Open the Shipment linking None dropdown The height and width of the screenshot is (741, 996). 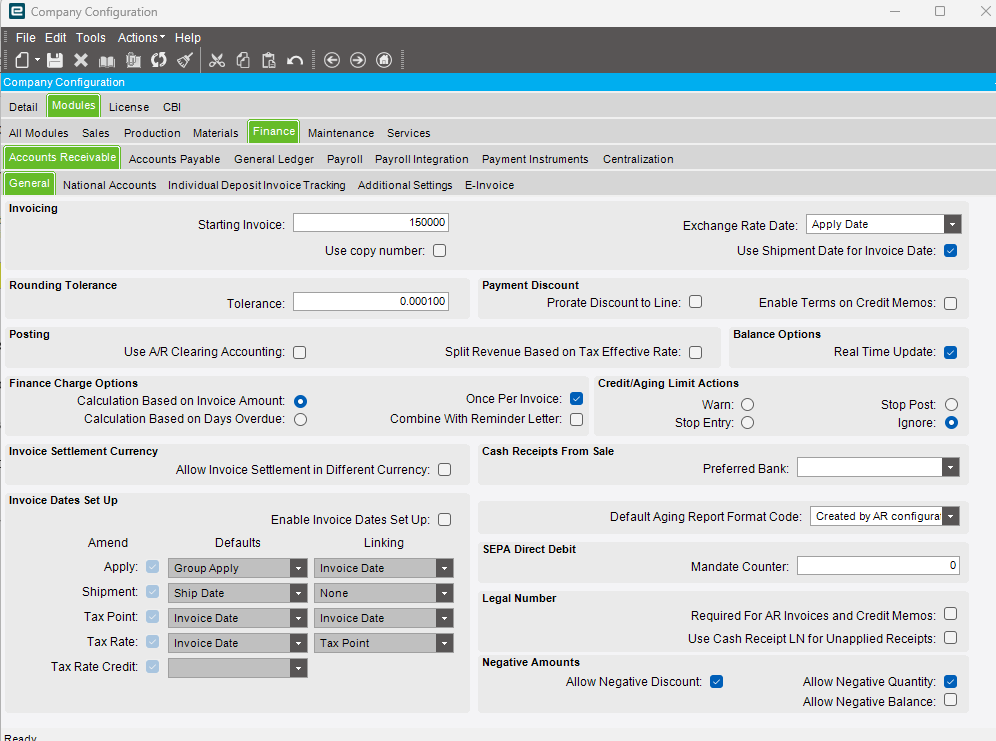pyautogui.click(x=444, y=593)
